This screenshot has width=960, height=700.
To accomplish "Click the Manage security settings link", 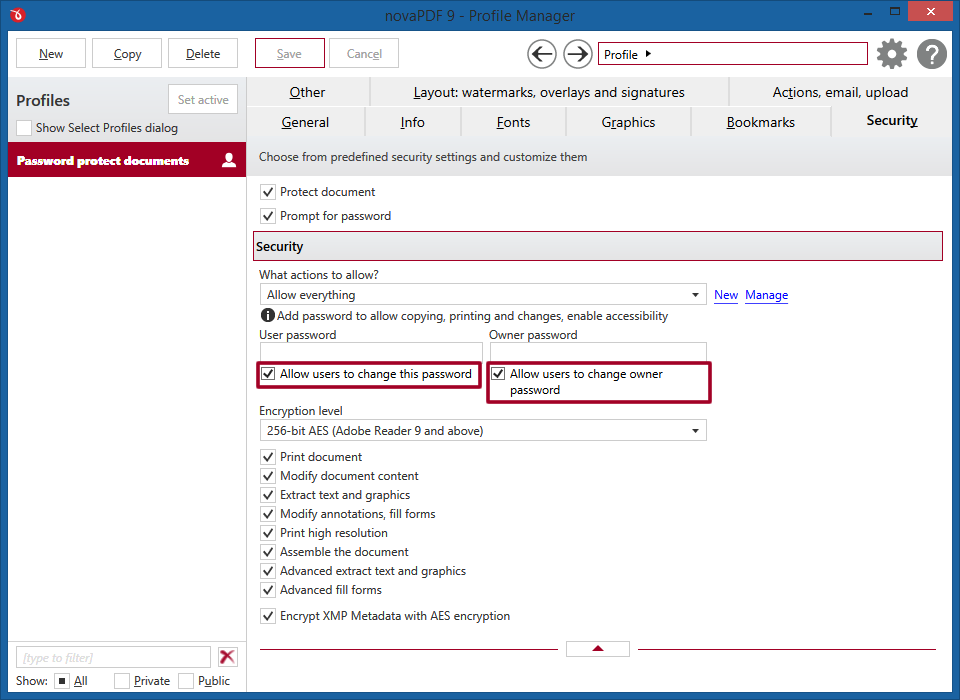I will pyautogui.click(x=767, y=295).
